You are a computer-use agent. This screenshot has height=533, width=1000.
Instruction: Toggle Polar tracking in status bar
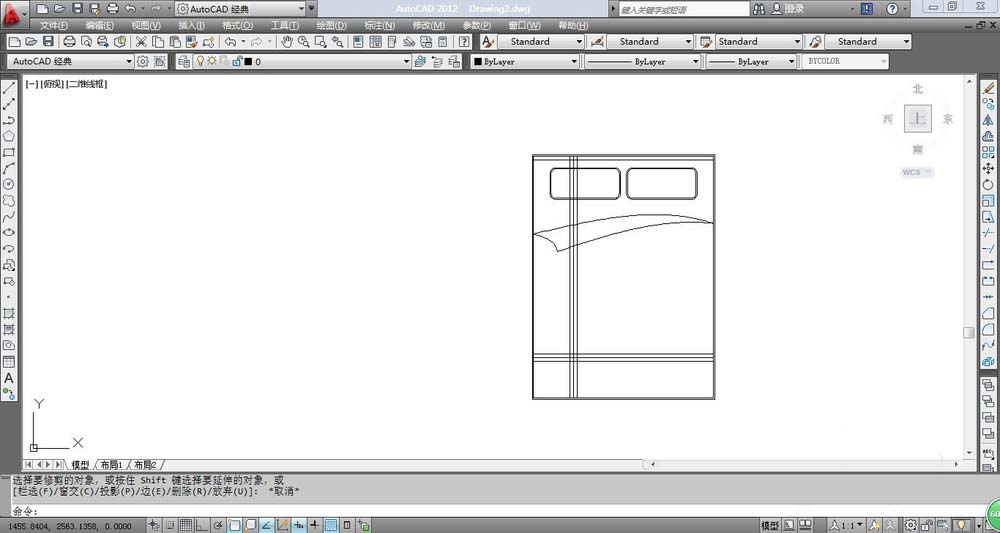pos(218,525)
